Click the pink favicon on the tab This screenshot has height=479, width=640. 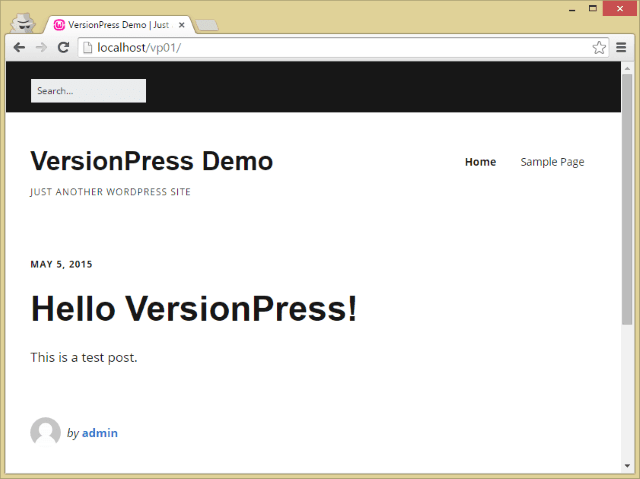point(59,25)
